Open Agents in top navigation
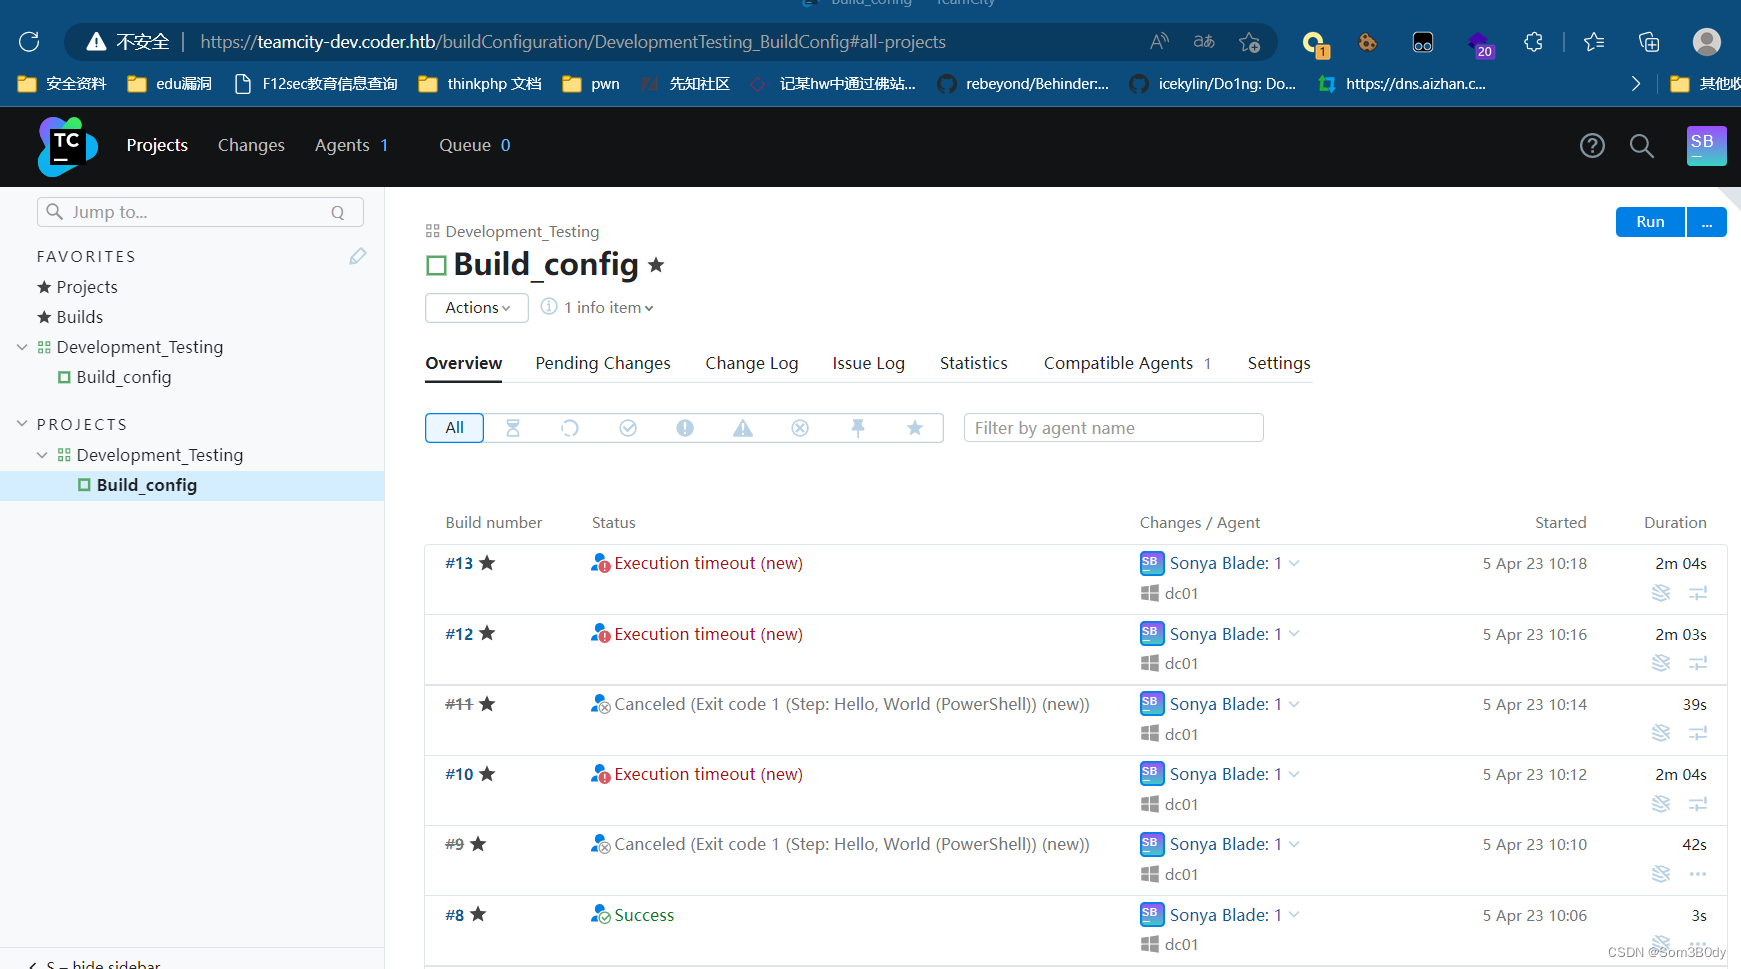1741x969 pixels. point(351,145)
